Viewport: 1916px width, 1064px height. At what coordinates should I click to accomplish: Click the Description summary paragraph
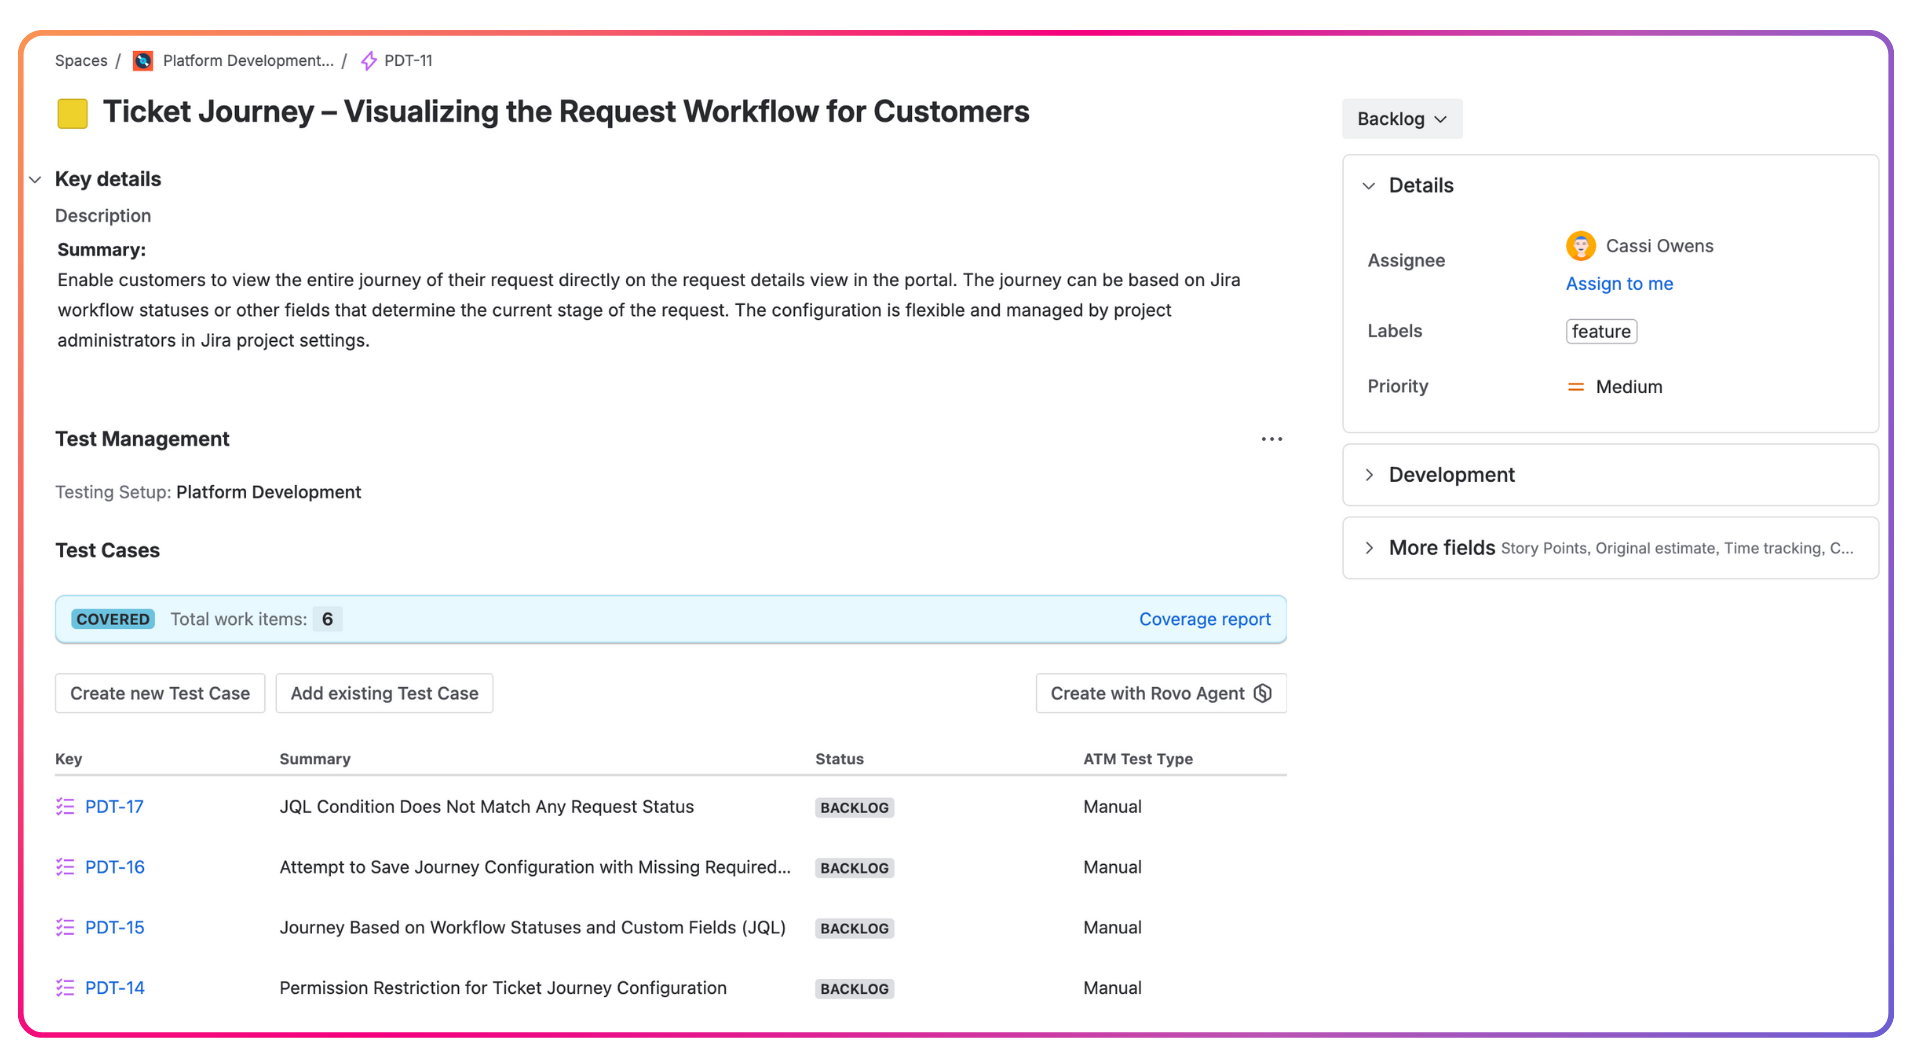[x=649, y=310]
